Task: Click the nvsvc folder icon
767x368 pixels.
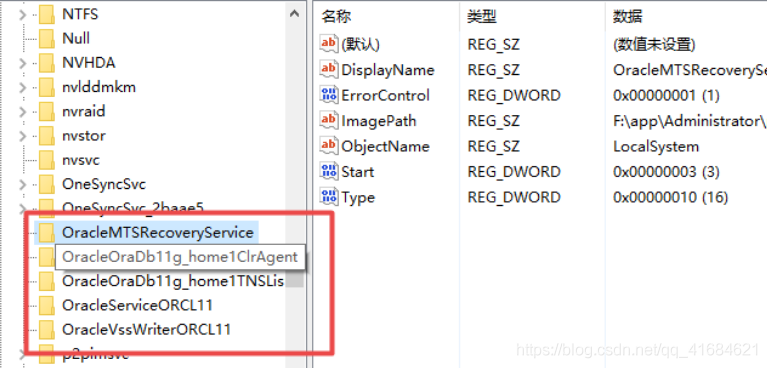Action: pos(46,160)
